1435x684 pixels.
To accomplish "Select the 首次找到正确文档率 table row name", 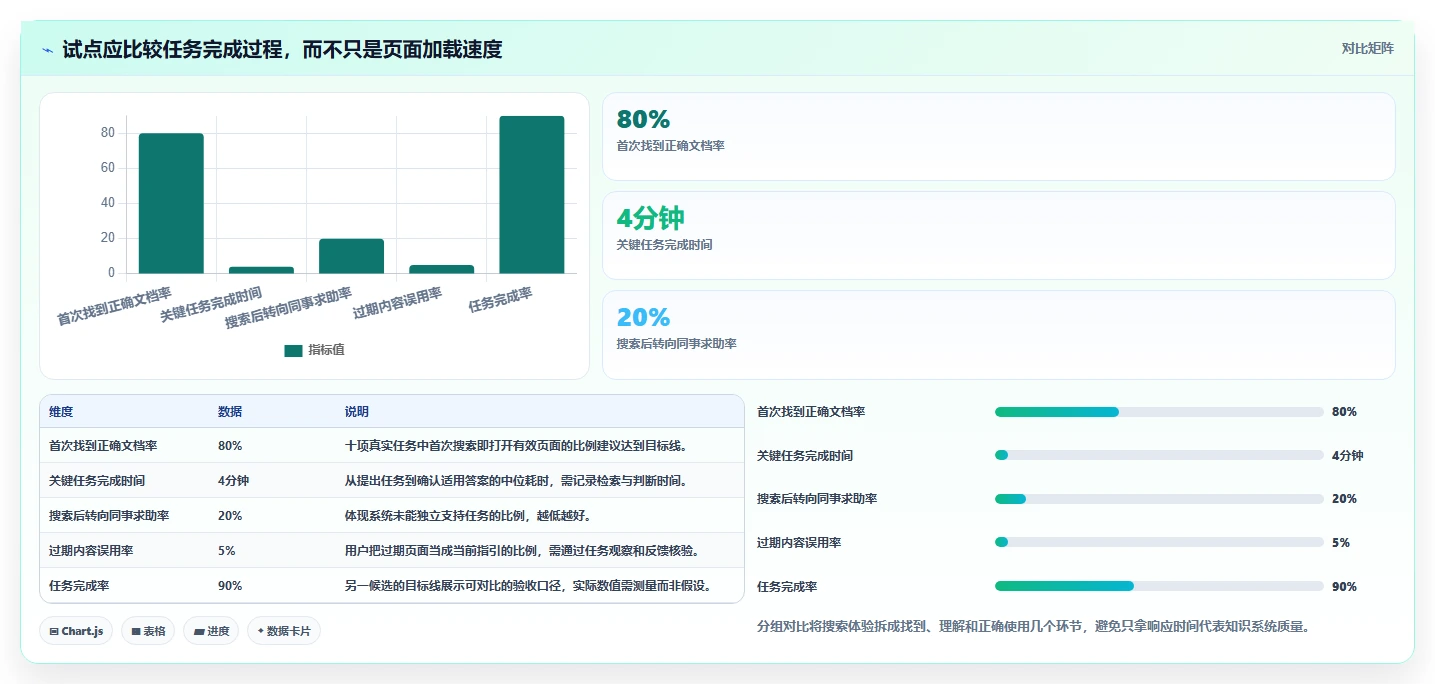I will pos(103,446).
